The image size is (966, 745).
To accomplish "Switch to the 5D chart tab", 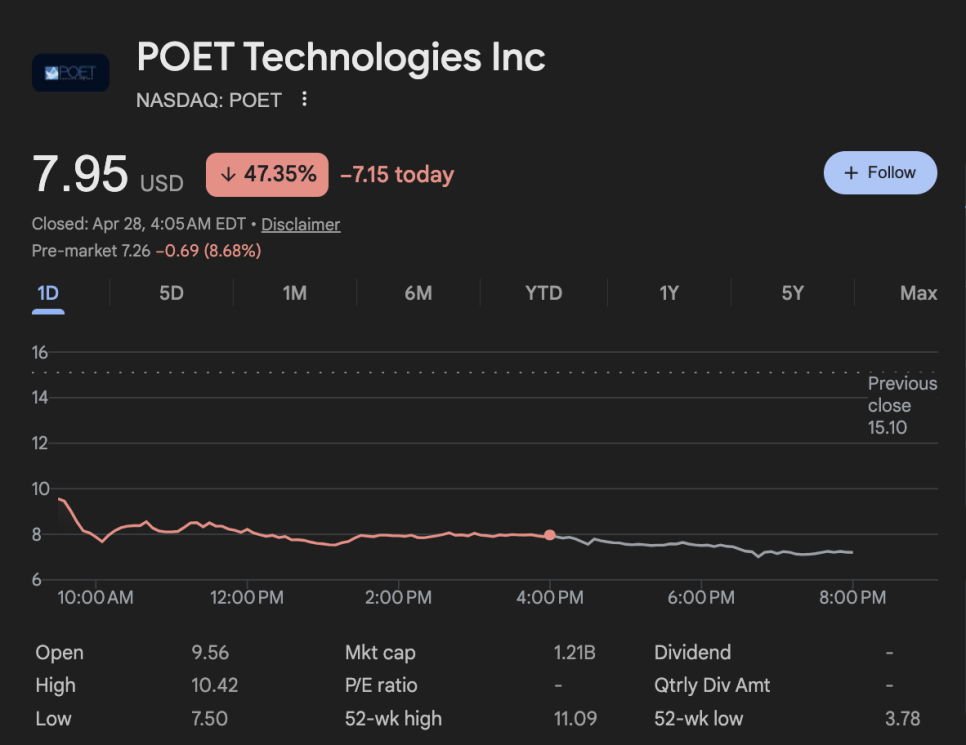I will pos(171,293).
